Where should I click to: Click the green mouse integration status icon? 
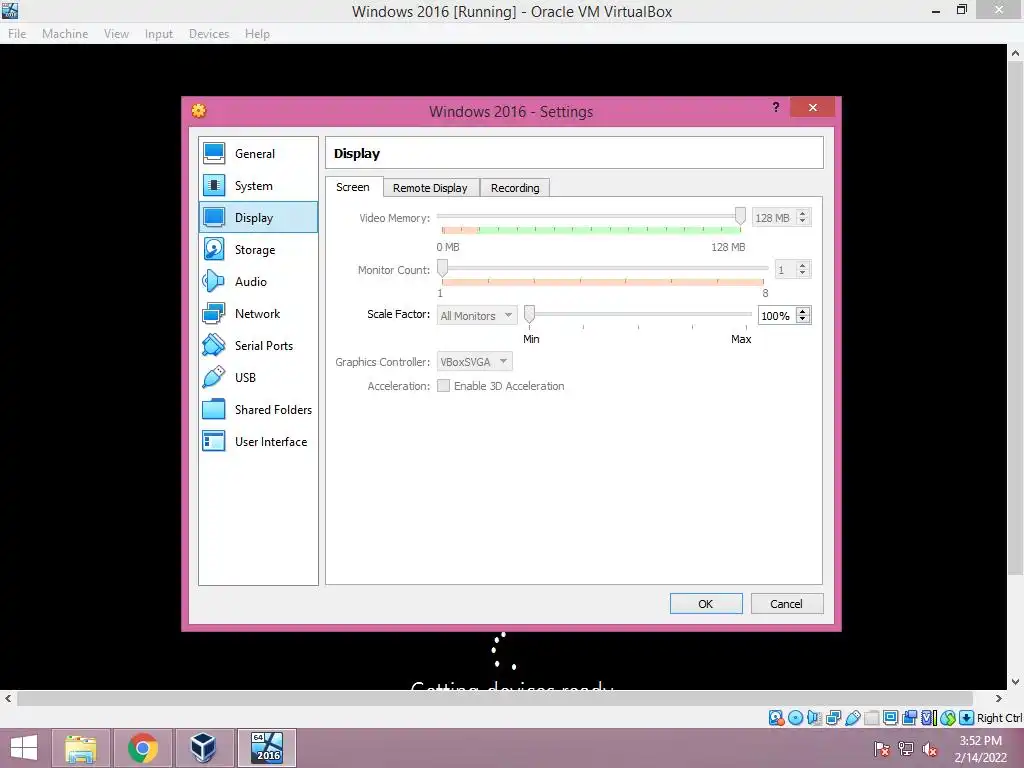948,718
